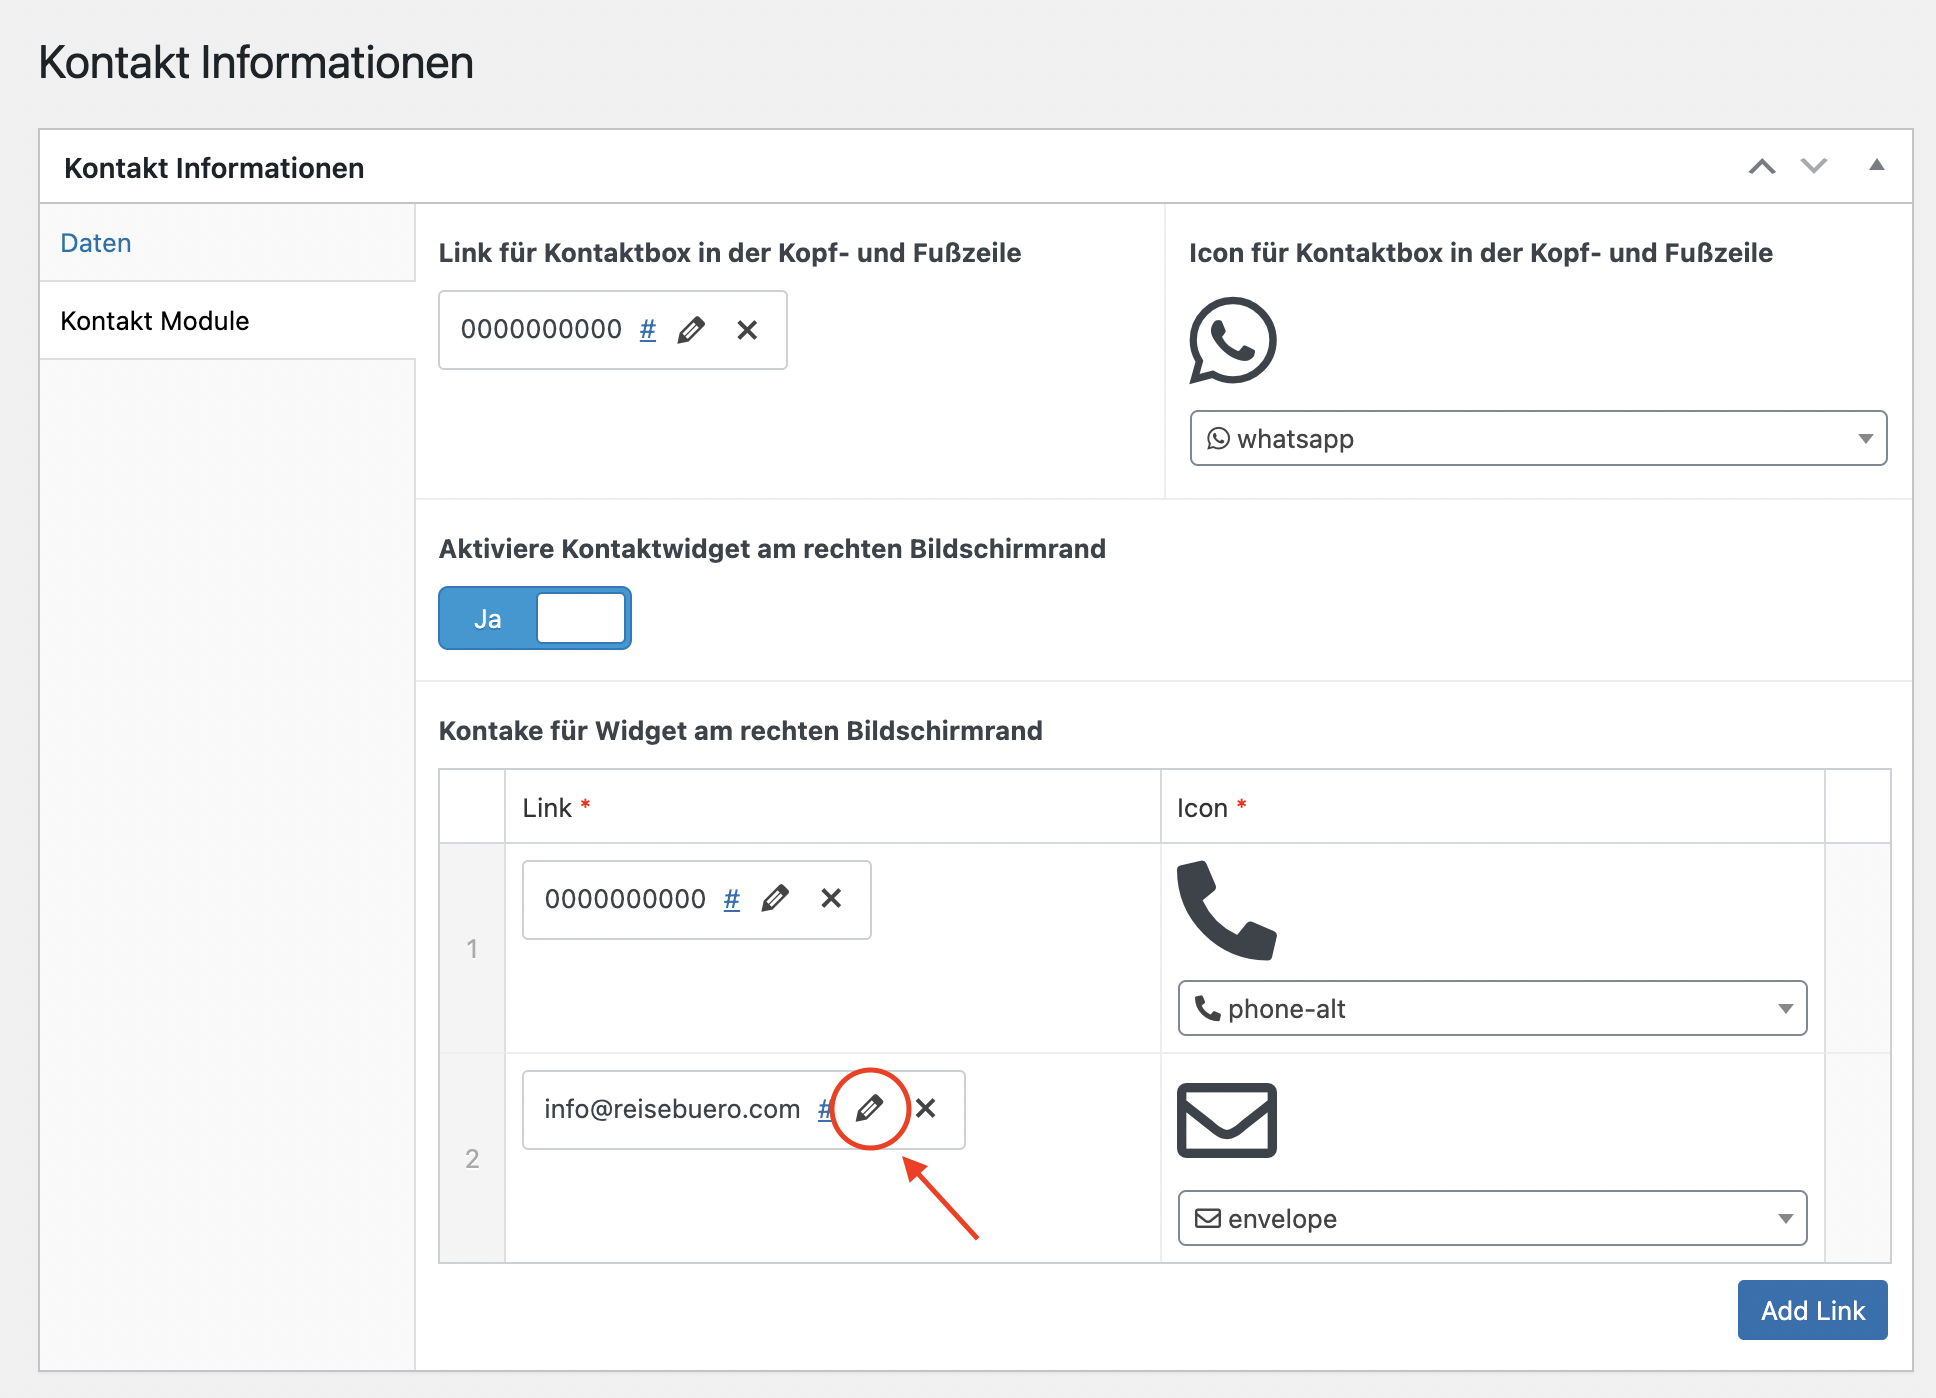The image size is (1936, 1398).
Task: Remove the info@reisebuero.com link
Action: (926, 1108)
